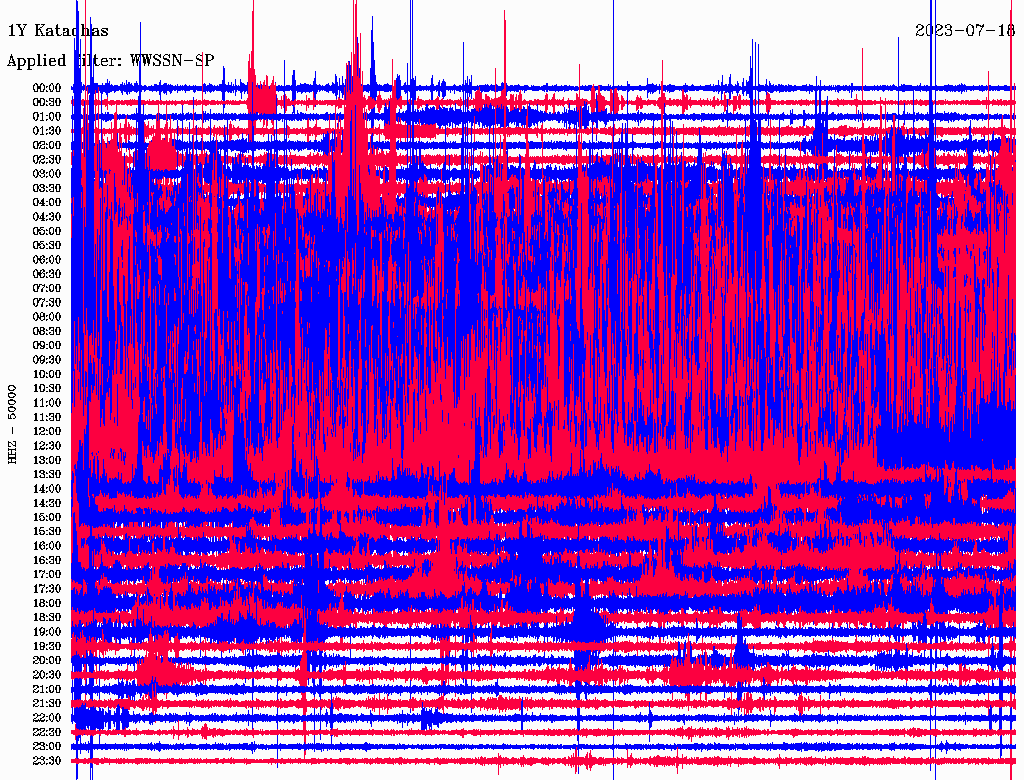The width and height of the screenshot is (1024, 780).
Task: Click the 13:30 time label
Action: pos(47,475)
